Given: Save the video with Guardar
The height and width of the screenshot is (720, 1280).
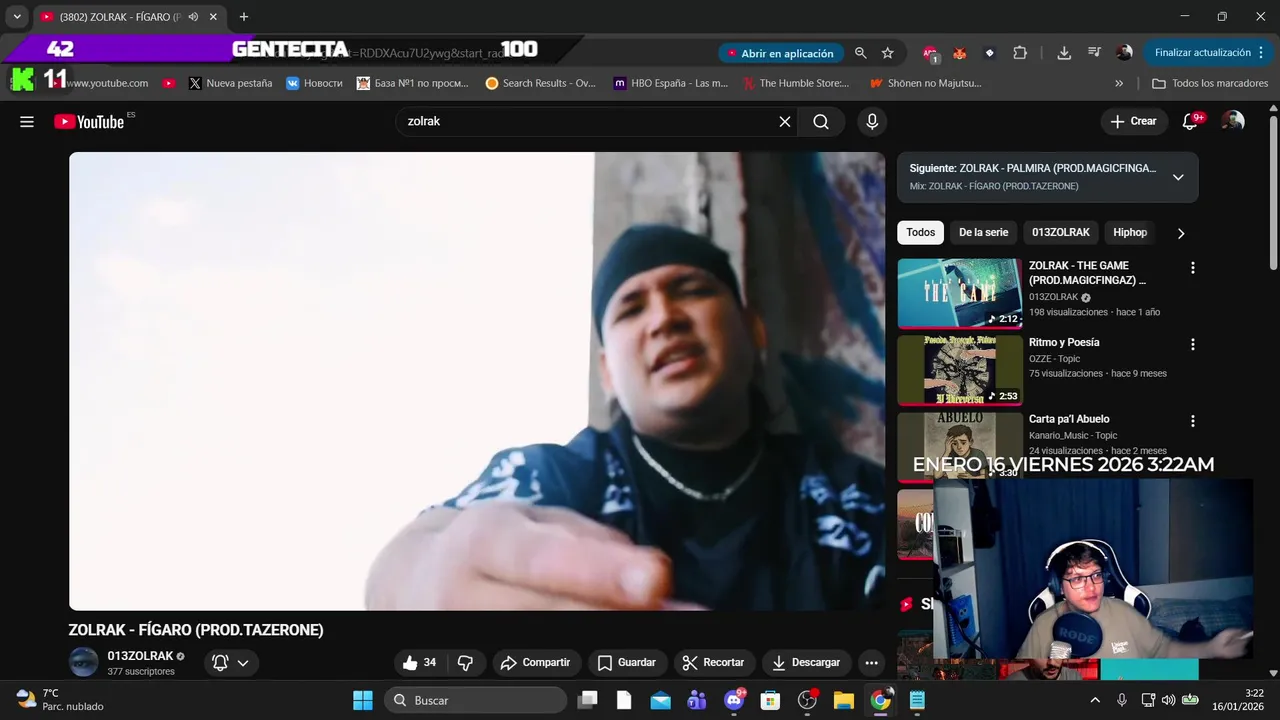Looking at the screenshot, I should (x=627, y=663).
